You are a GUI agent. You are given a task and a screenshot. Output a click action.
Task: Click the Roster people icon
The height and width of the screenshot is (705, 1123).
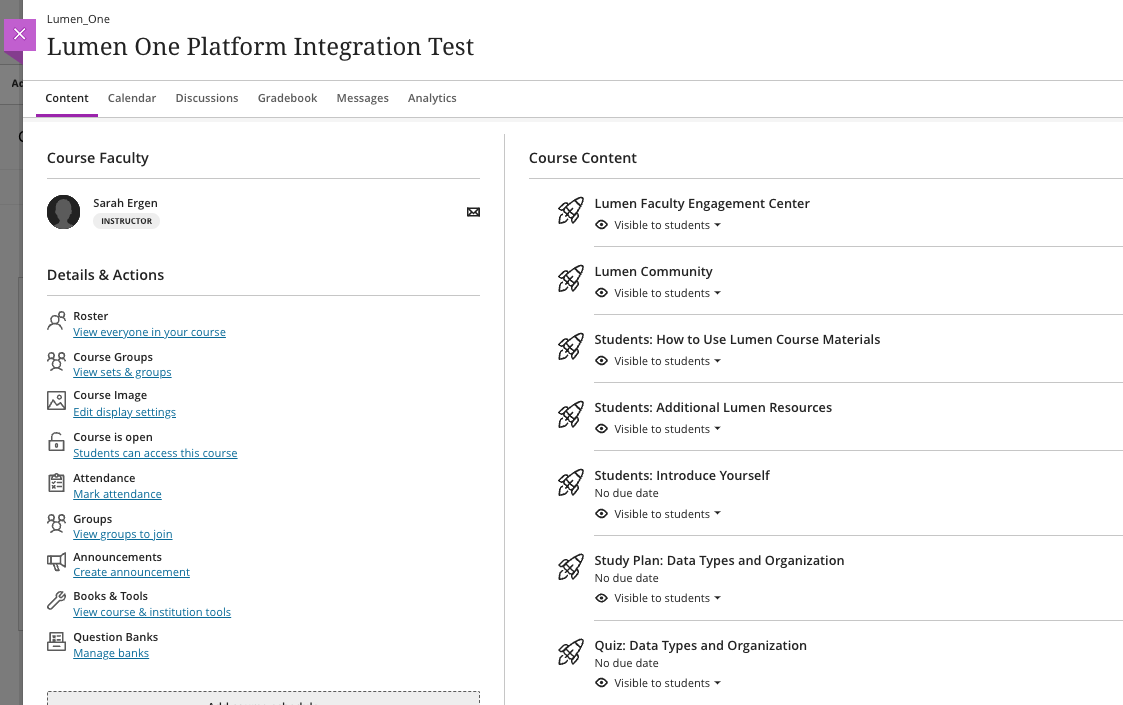point(56,322)
